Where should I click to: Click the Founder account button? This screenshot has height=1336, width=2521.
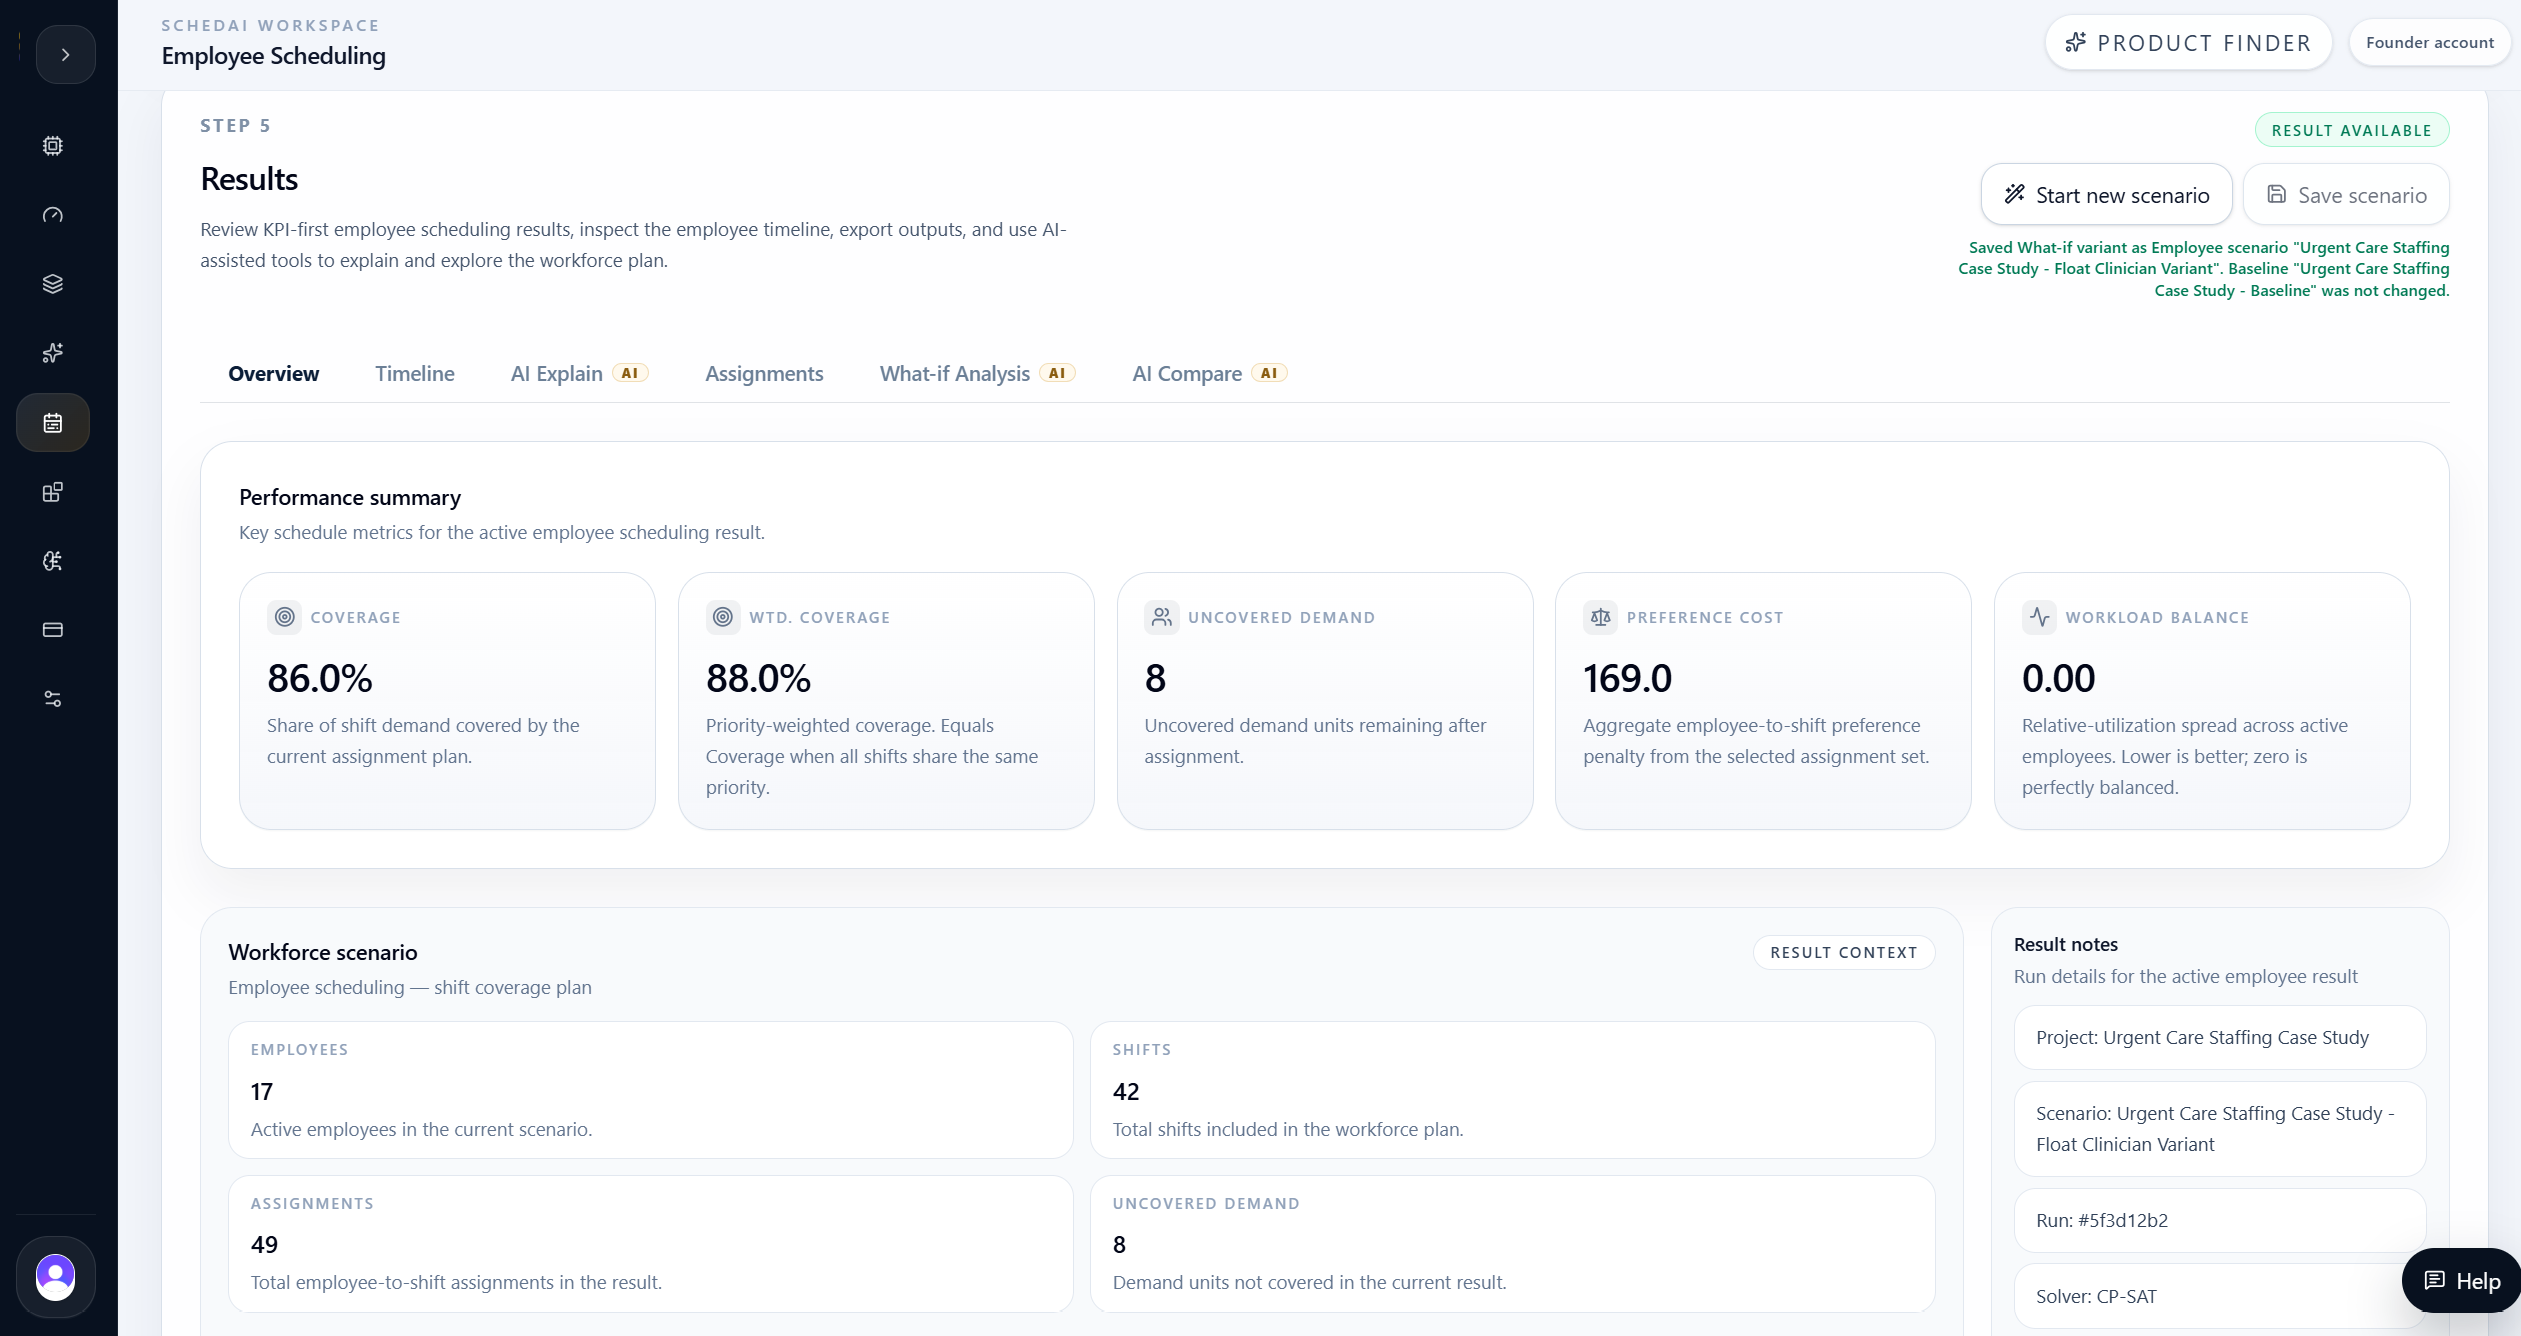2430,43
